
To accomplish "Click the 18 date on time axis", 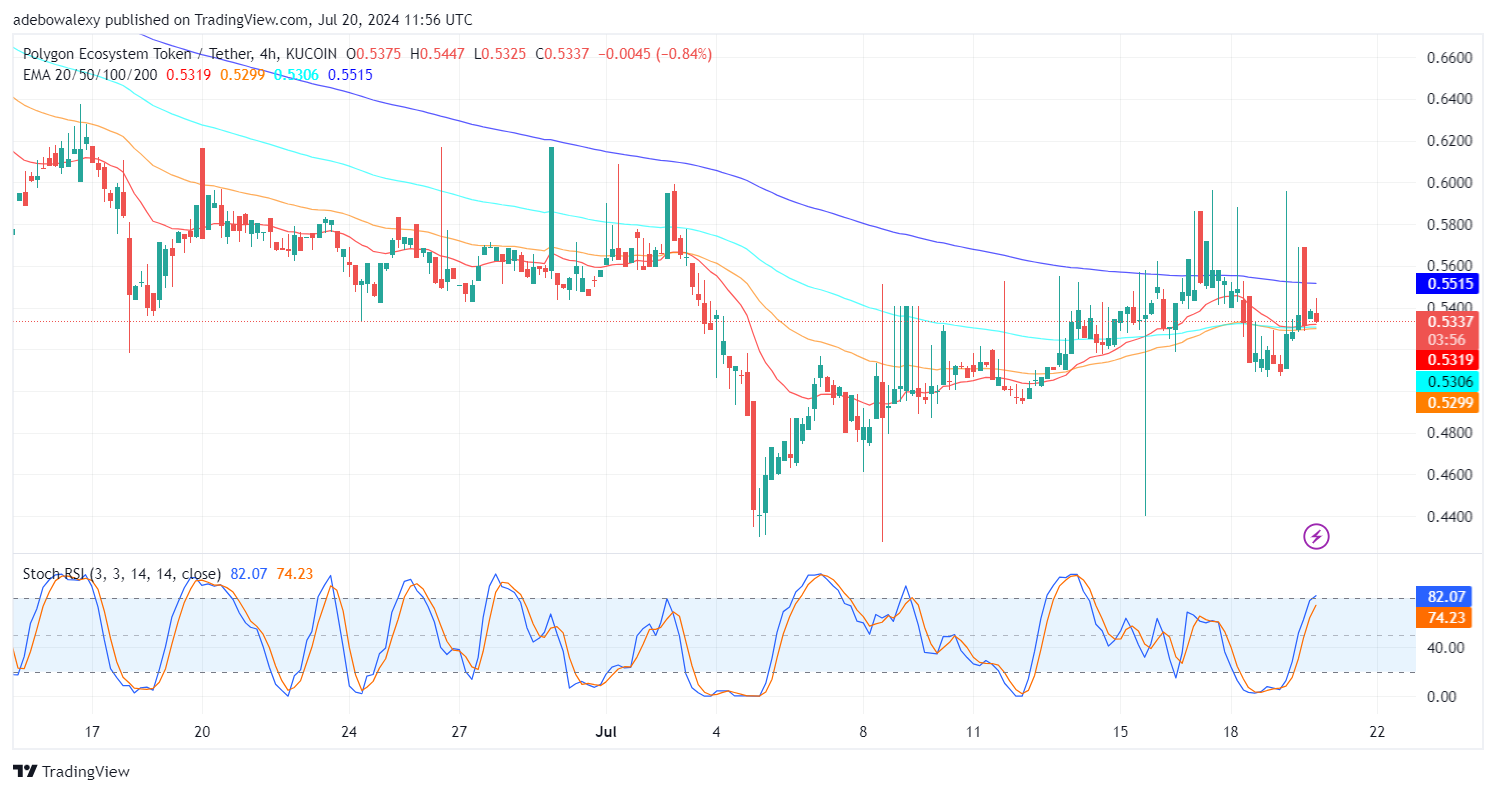I will point(1231,731).
